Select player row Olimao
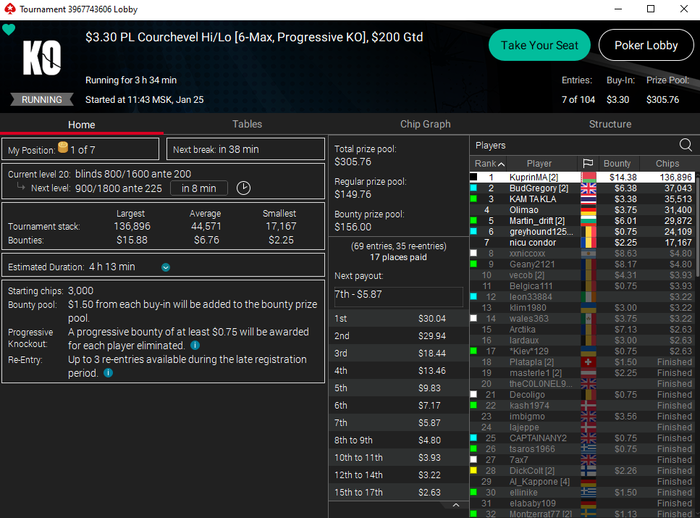Viewport: 700px width, 518px height. (x=582, y=210)
